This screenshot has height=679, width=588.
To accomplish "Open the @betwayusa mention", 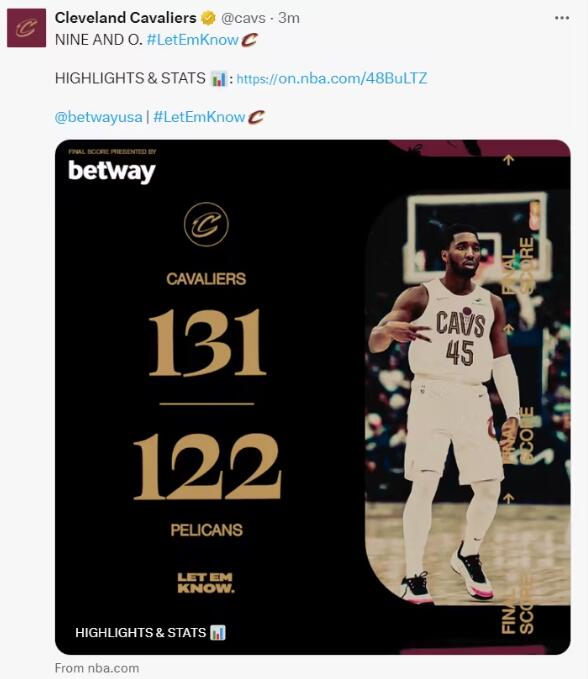I will 99,117.
